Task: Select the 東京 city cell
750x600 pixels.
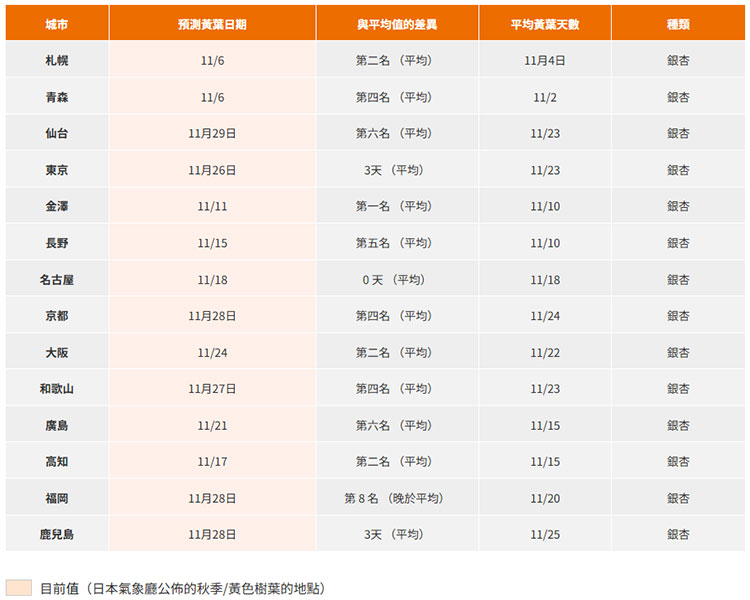Action: [x=57, y=170]
